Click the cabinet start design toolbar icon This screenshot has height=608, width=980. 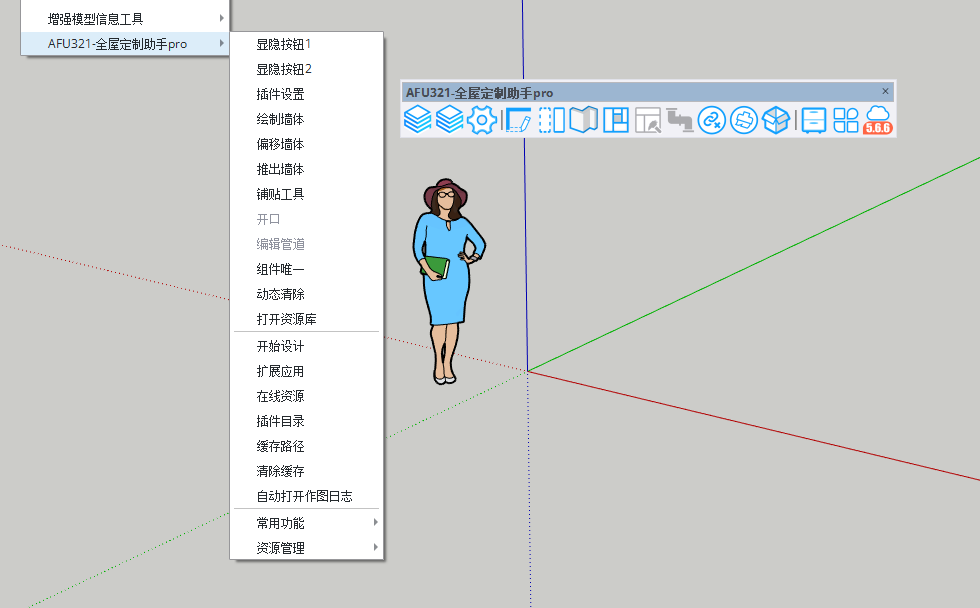[x=814, y=120]
